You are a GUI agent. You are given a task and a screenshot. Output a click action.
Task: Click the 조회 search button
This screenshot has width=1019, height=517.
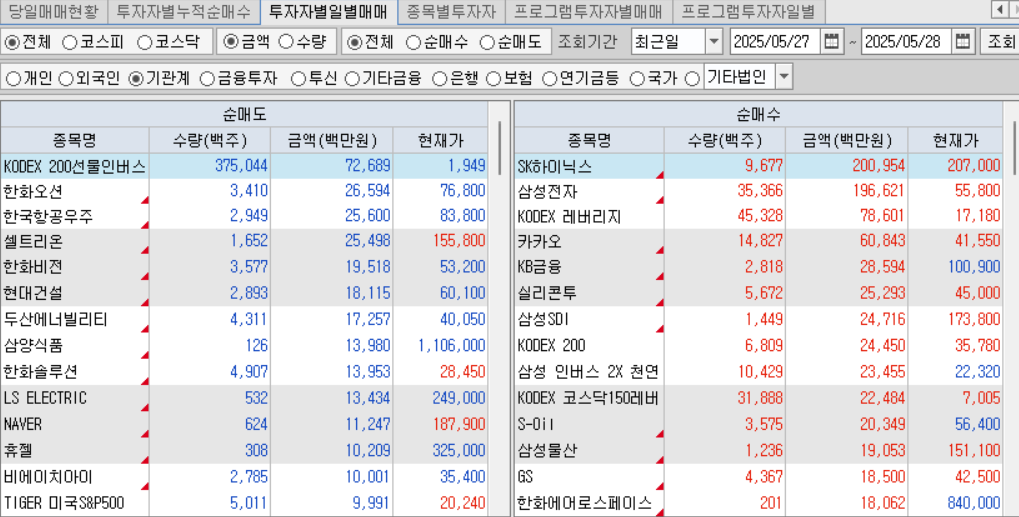[x=1000, y=42]
